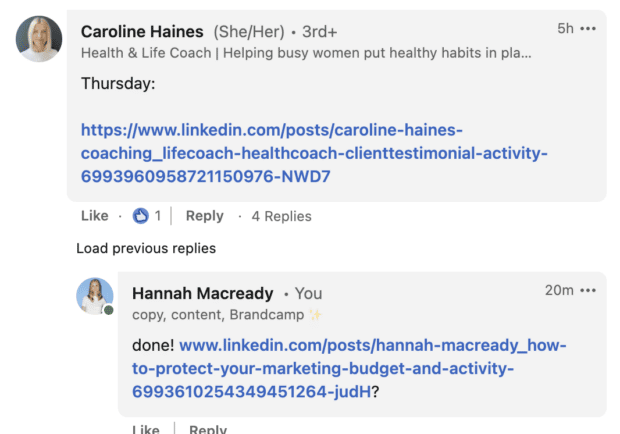Open Caroline Haines' profile name link

pos(142,31)
